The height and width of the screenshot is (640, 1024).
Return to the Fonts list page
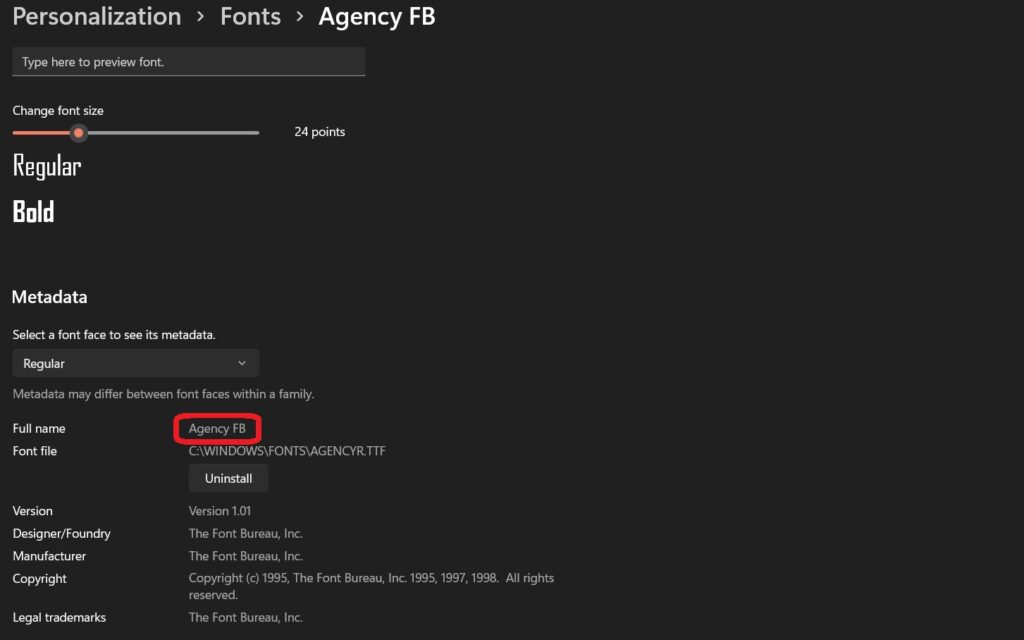click(250, 16)
